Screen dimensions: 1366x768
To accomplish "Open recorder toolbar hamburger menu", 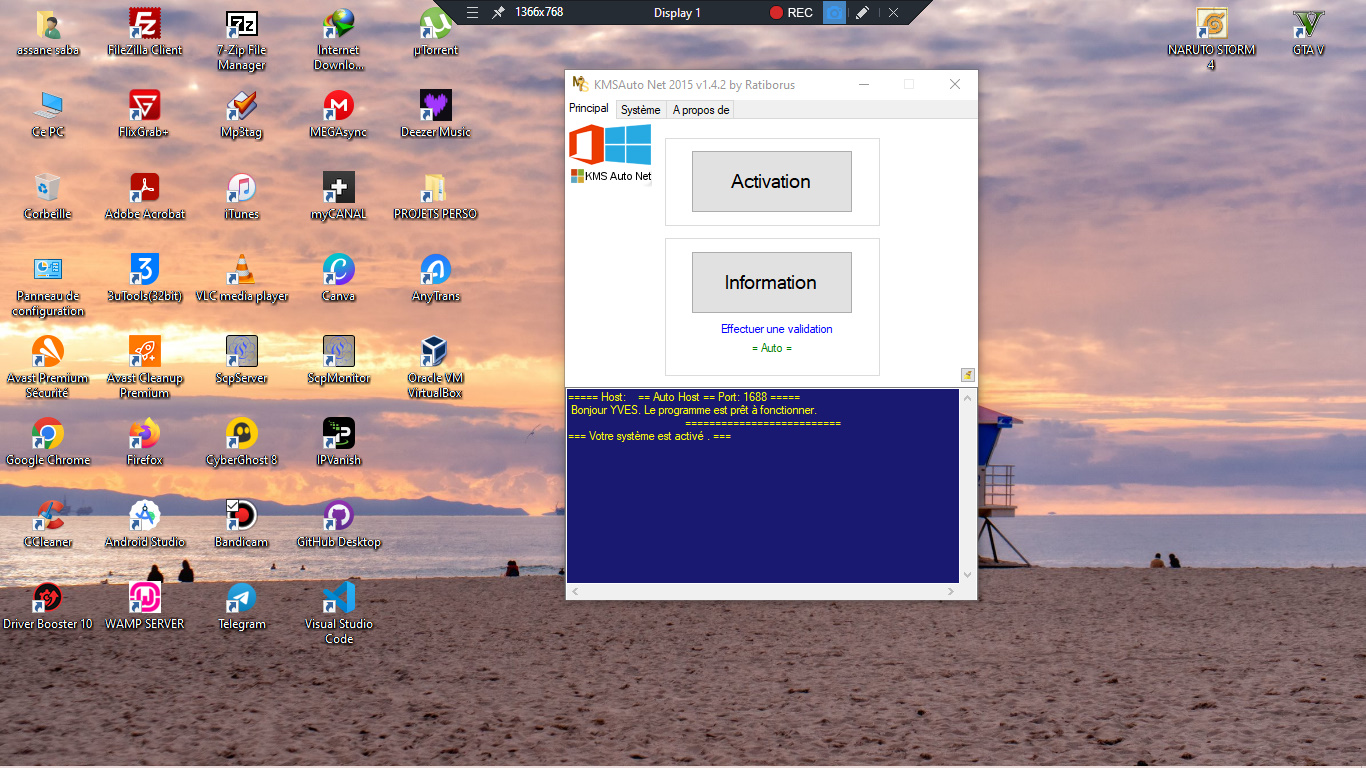I will (473, 12).
